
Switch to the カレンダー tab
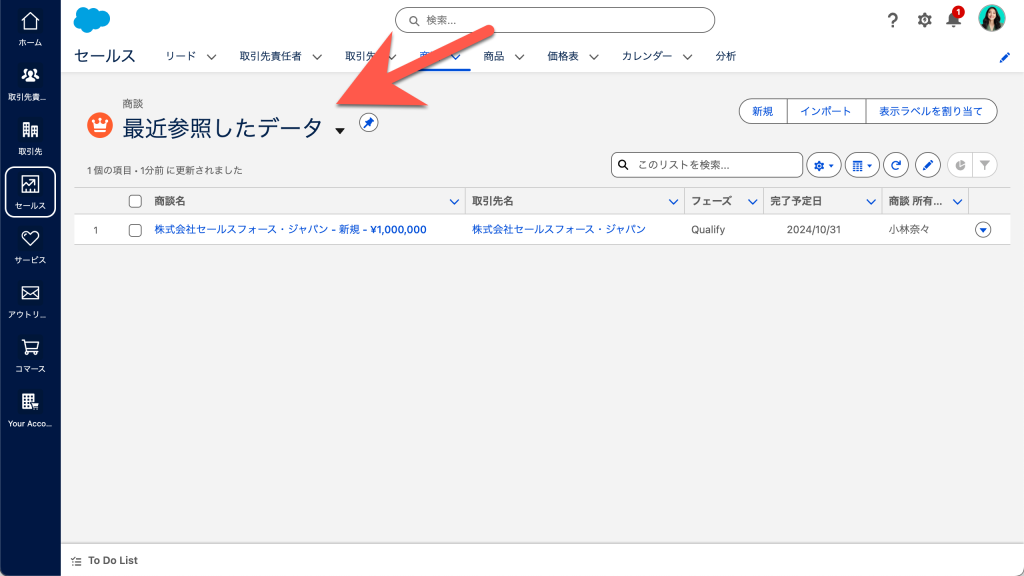[647, 56]
